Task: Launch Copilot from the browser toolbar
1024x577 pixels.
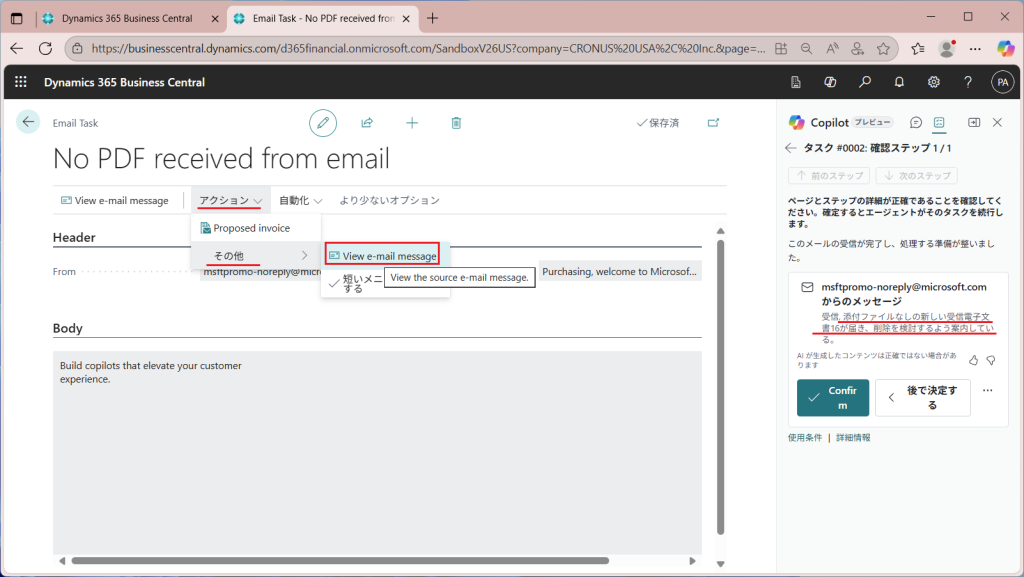Action: [1006, 48]
